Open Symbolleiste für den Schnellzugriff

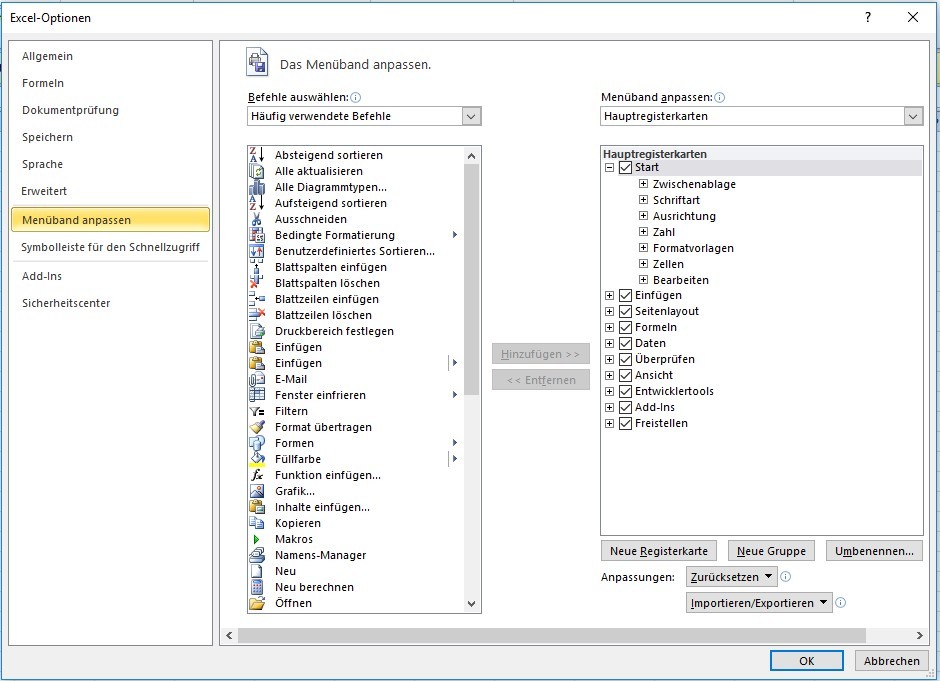pos(110,247)
